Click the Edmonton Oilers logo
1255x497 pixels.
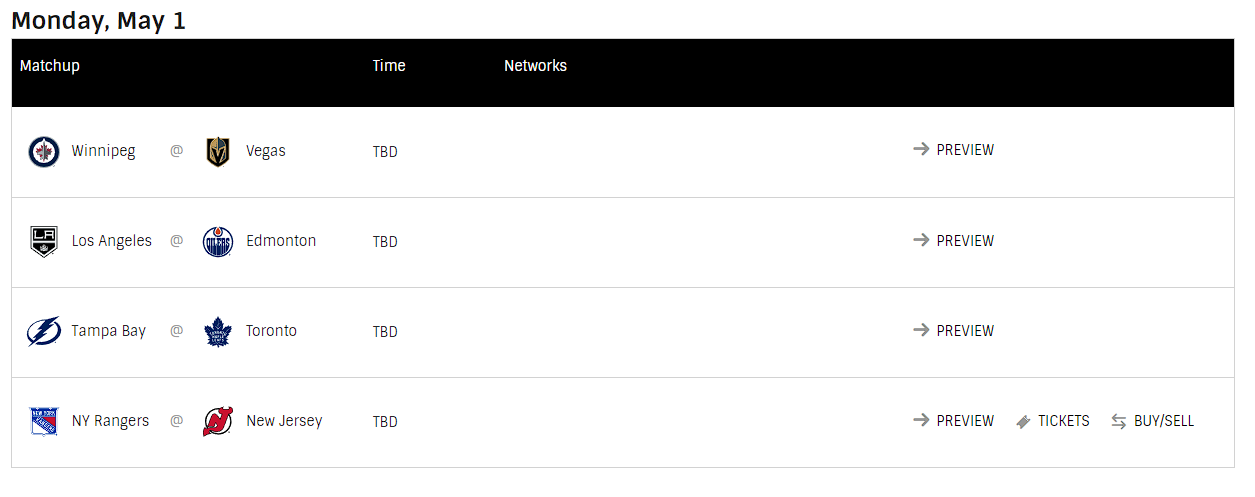[x=218, y=242]
